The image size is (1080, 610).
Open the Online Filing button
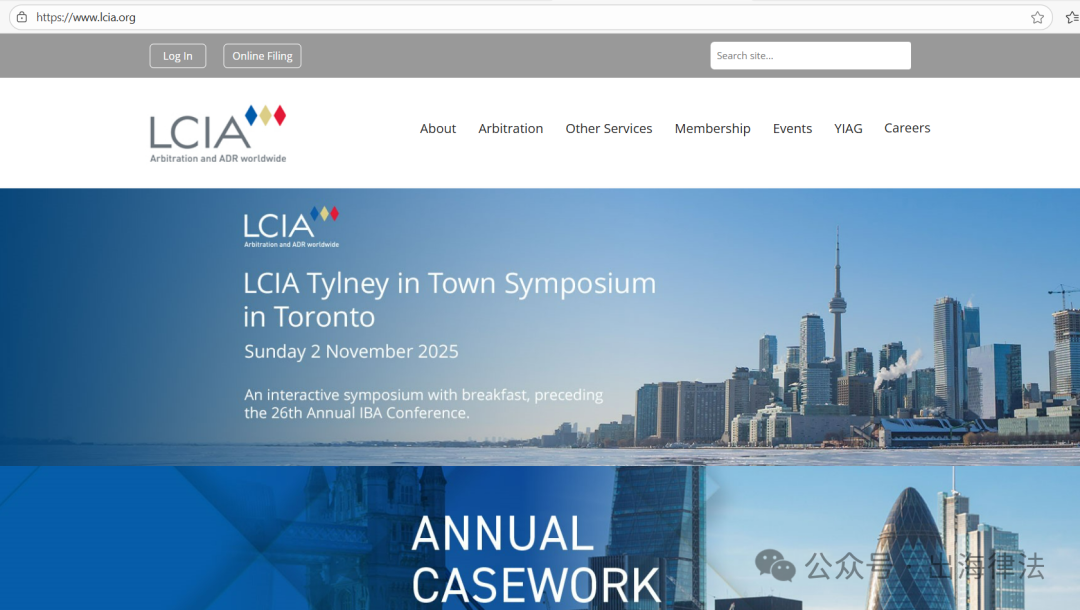(x=262, y=56)
